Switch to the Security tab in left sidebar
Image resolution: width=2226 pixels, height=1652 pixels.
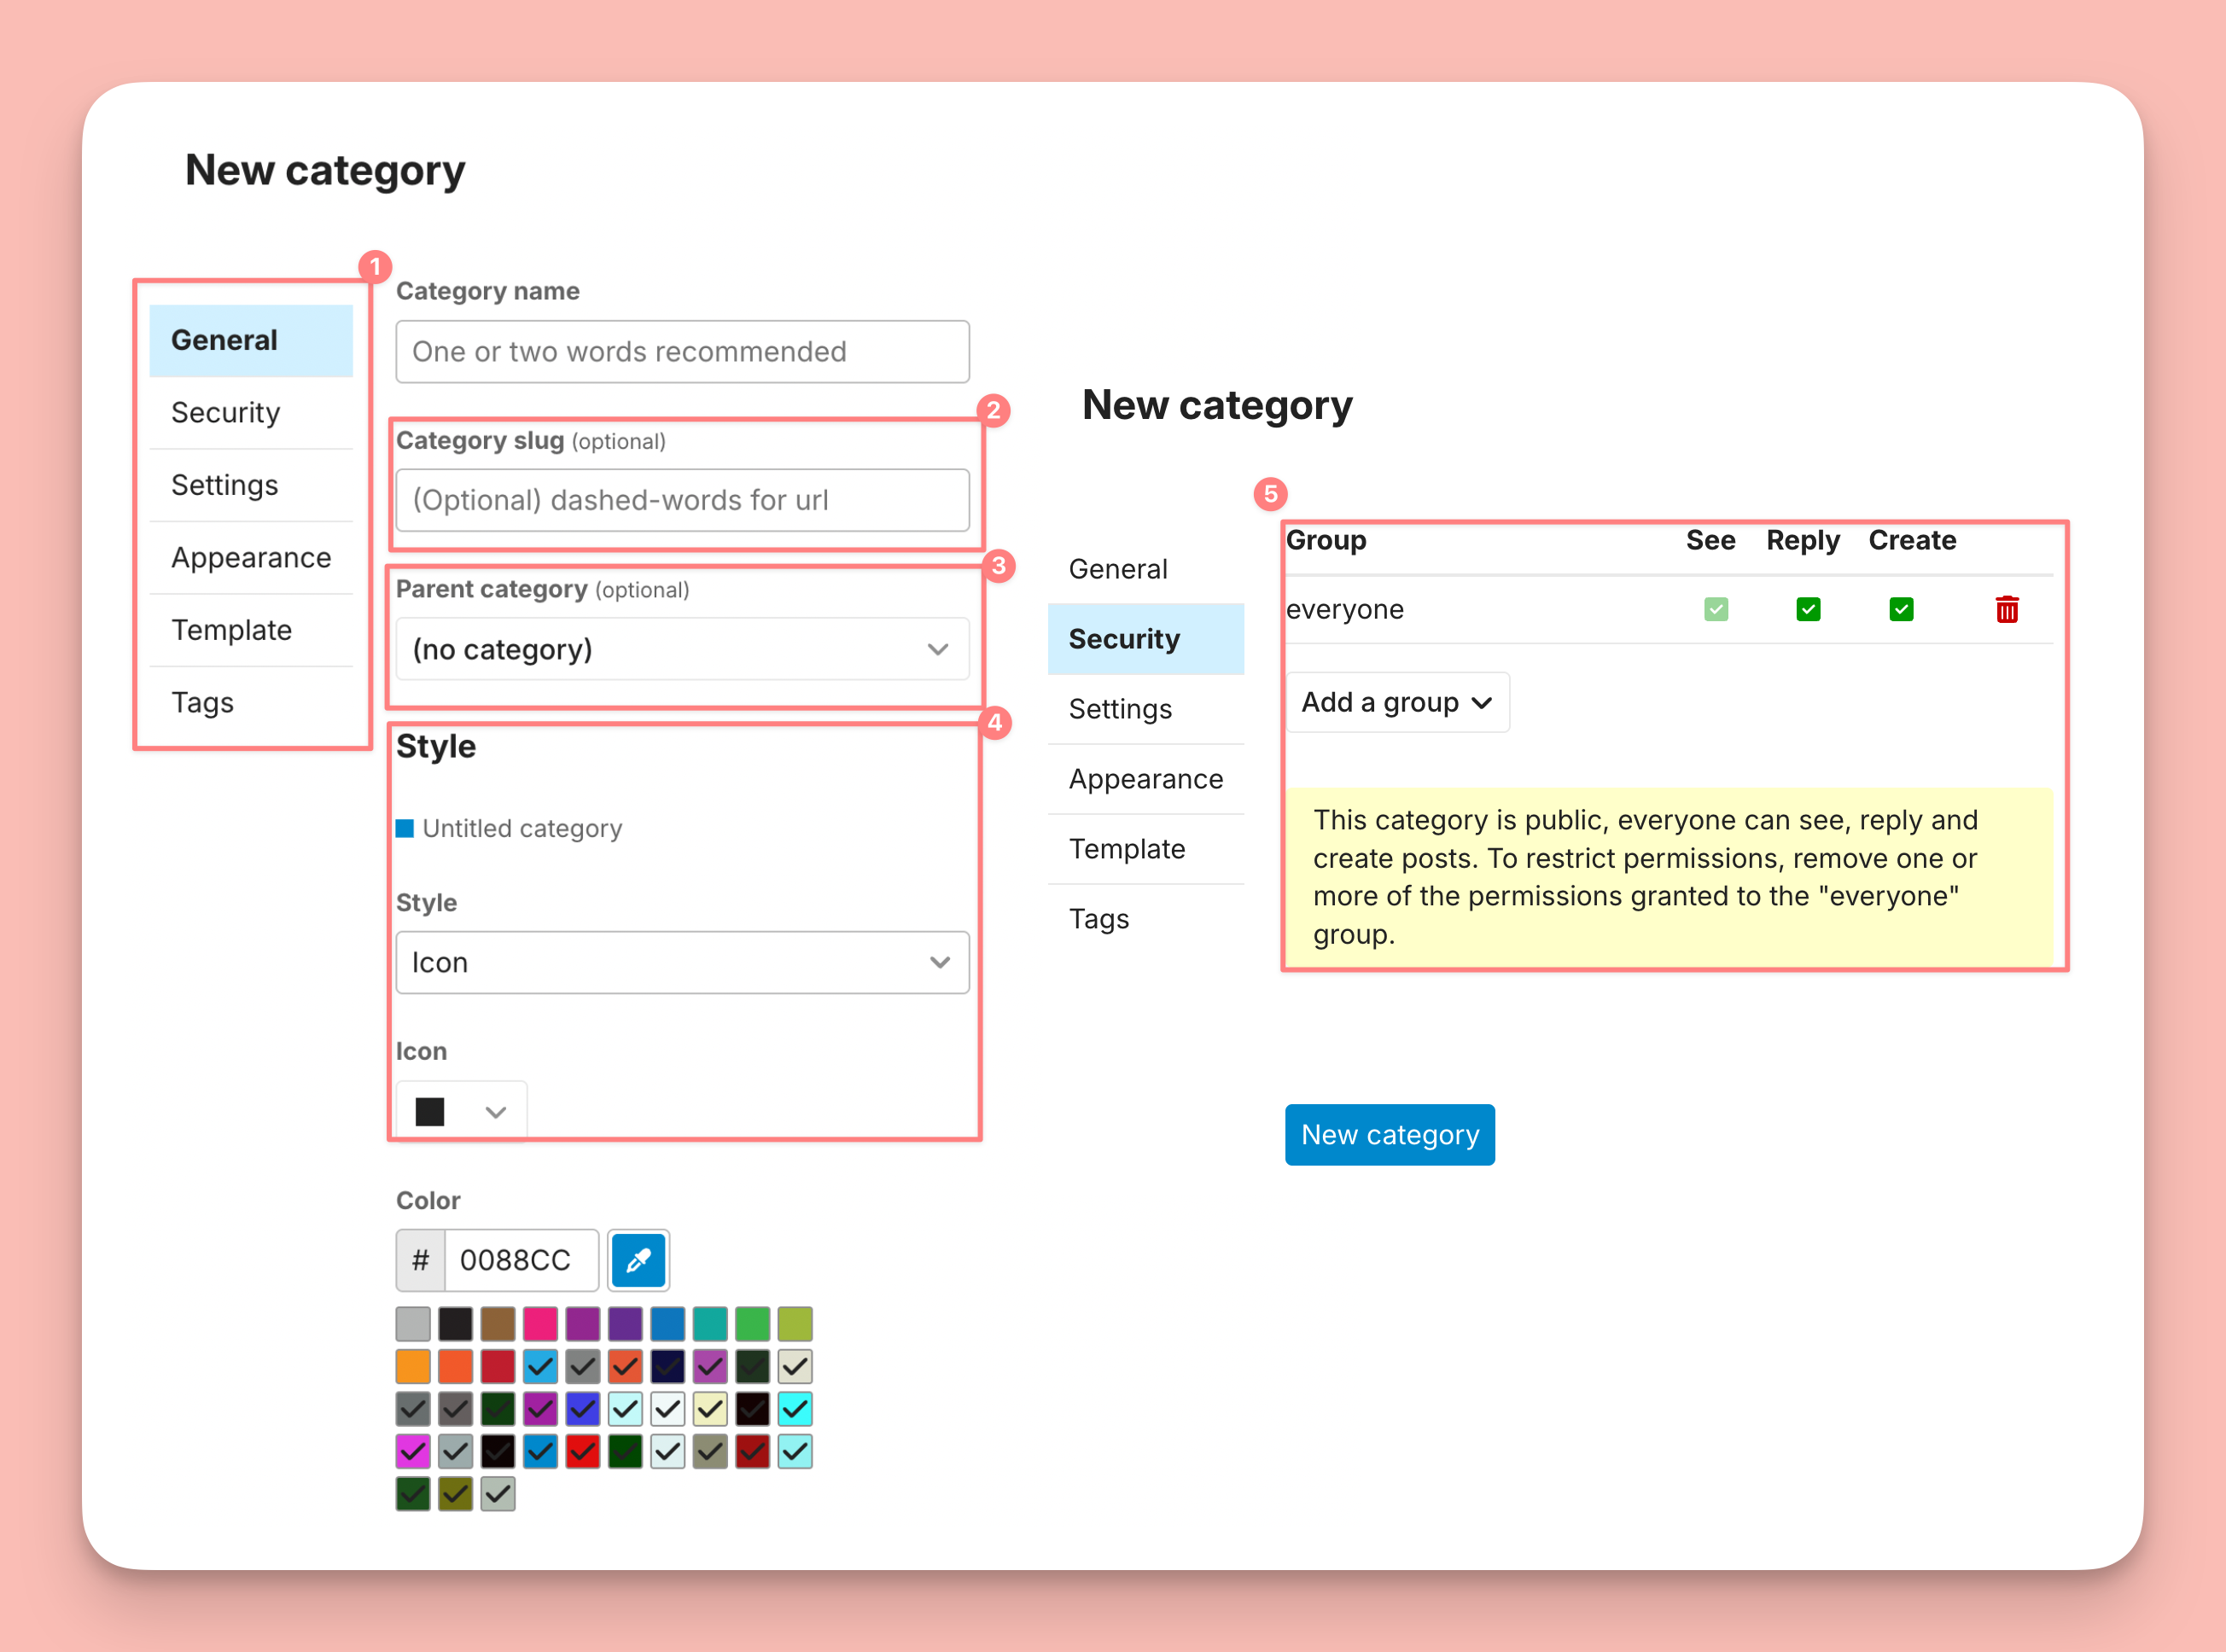coord(226,412)
